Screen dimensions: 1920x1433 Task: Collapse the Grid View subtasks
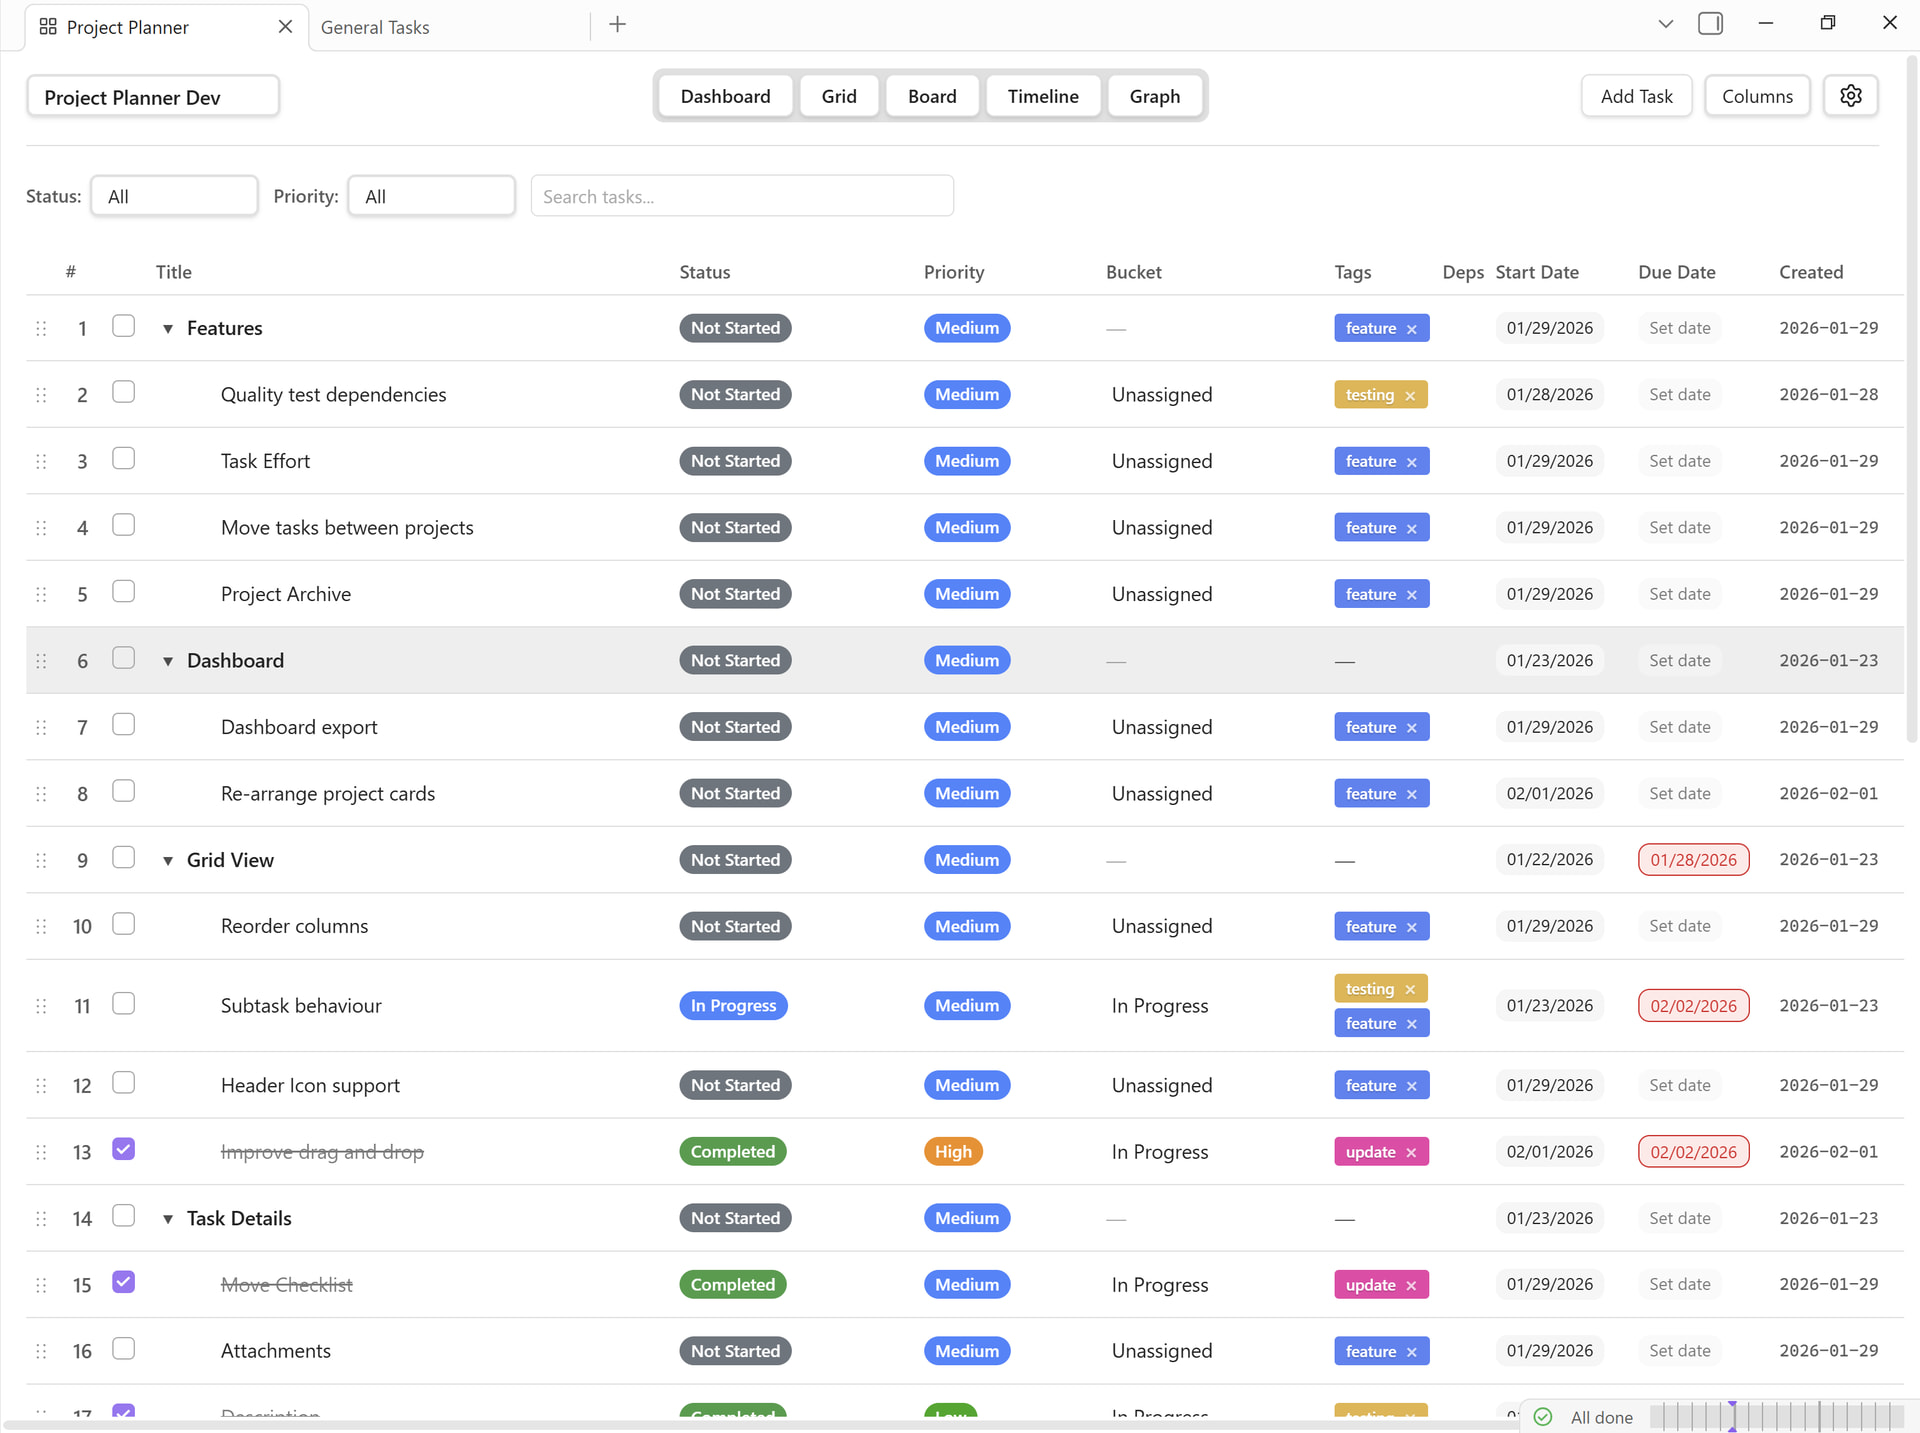click(168, 861)
